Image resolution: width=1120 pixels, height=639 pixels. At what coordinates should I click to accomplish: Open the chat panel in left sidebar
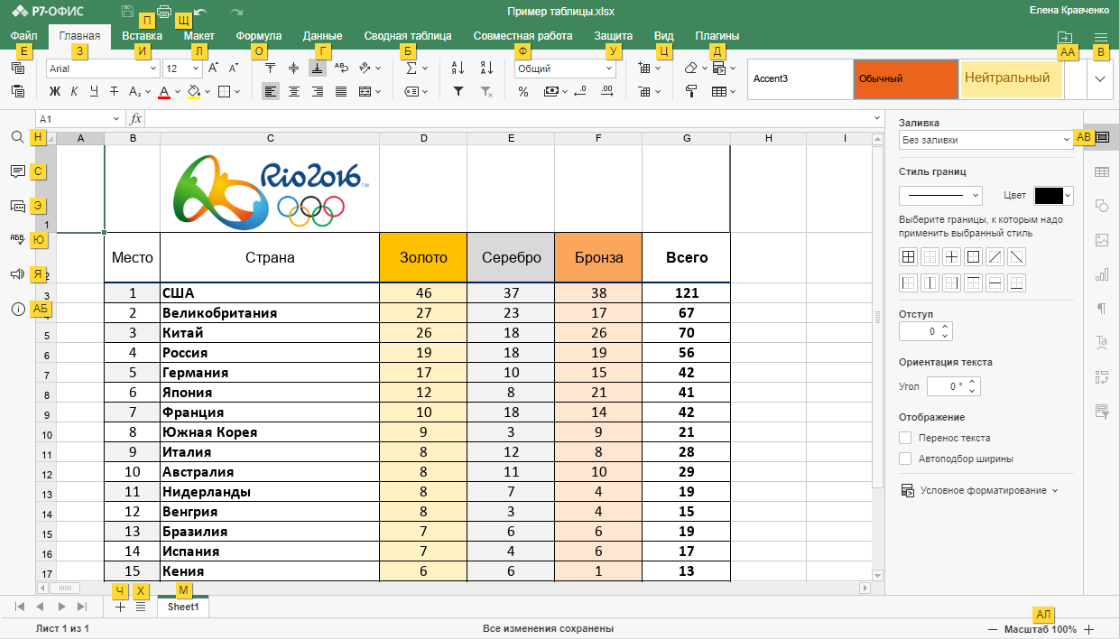[18, 206]
